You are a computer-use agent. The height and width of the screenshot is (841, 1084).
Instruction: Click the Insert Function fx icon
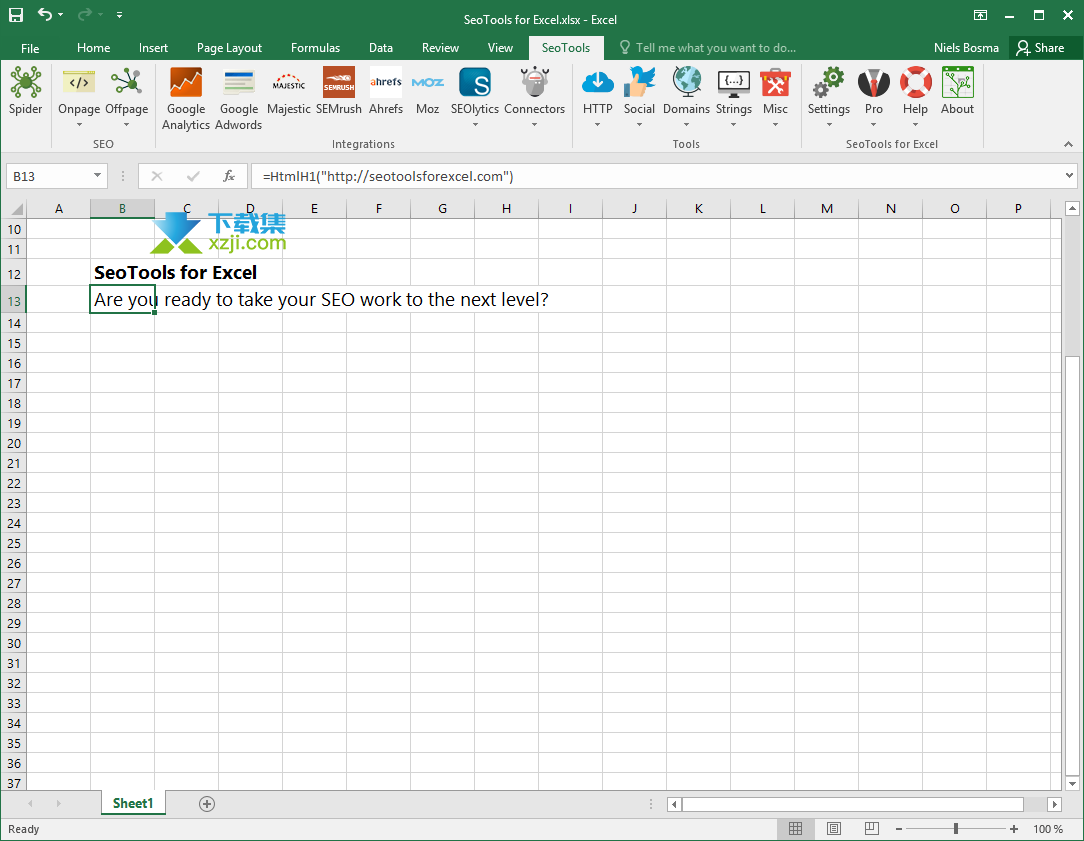(229, 176)
